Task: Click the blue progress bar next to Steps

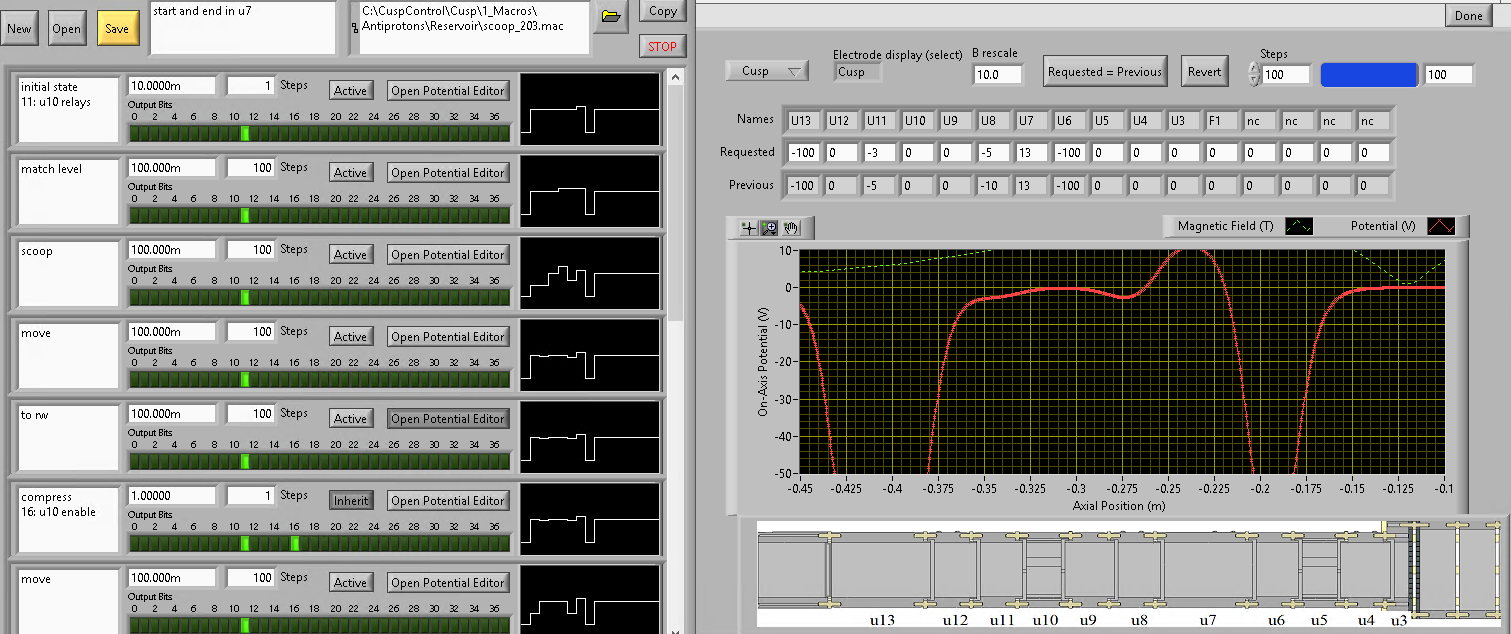Action: pos(1368,74)
